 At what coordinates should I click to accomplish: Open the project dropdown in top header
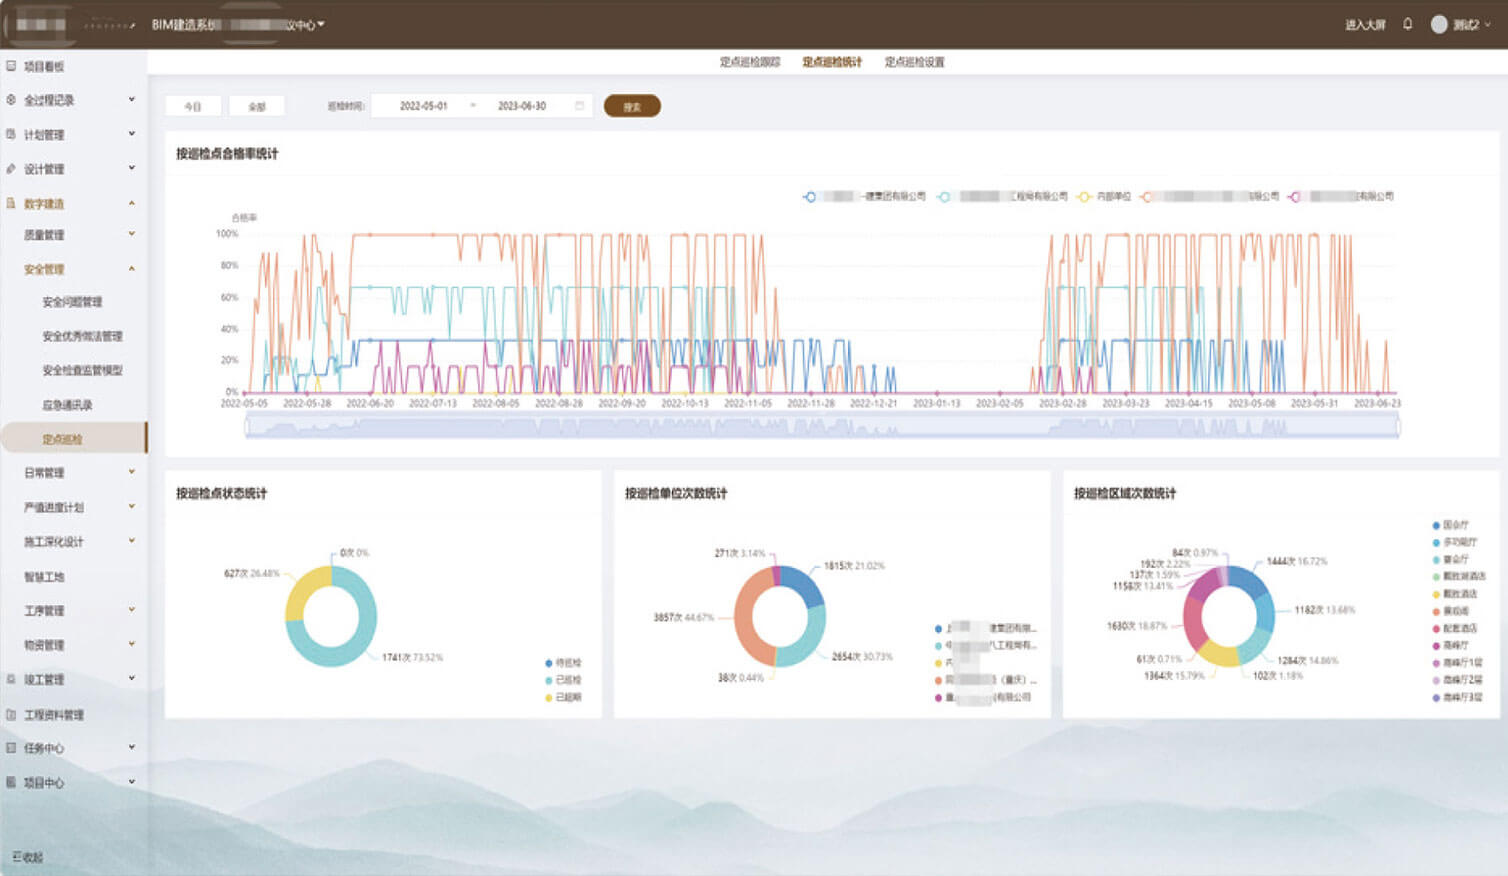point(320,24)
